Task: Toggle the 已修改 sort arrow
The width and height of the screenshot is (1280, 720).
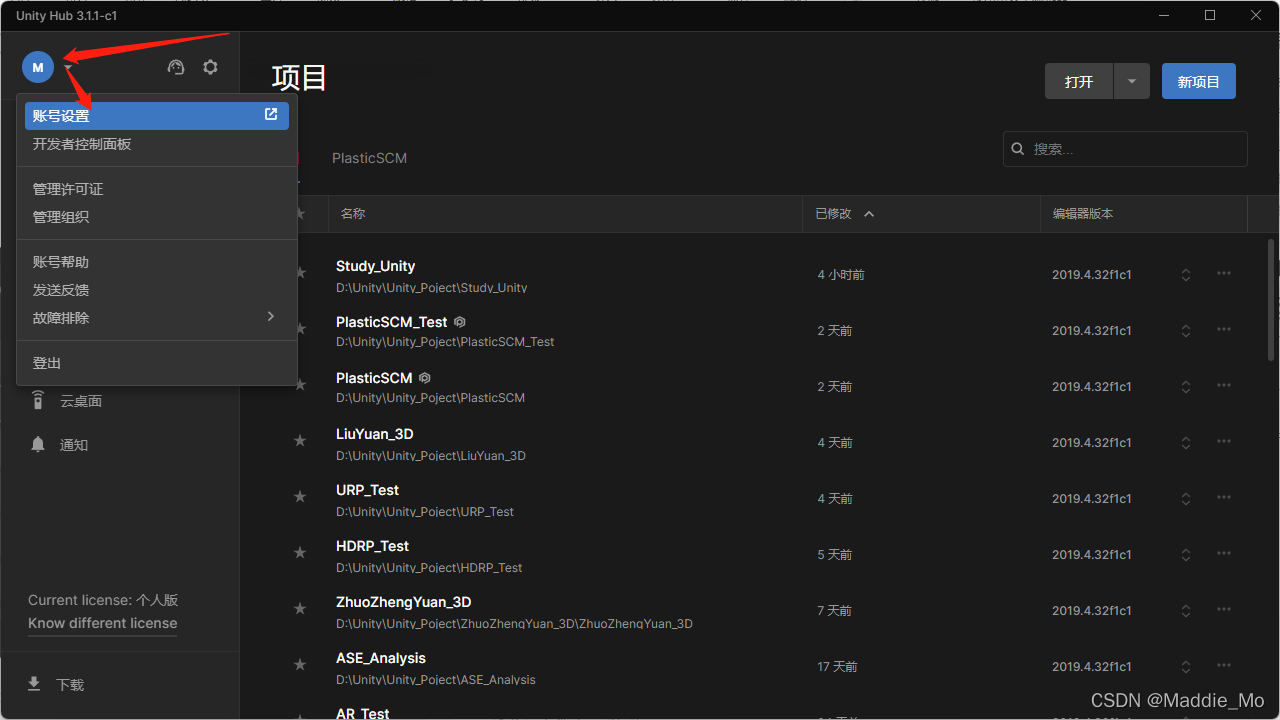Action: 869,214
